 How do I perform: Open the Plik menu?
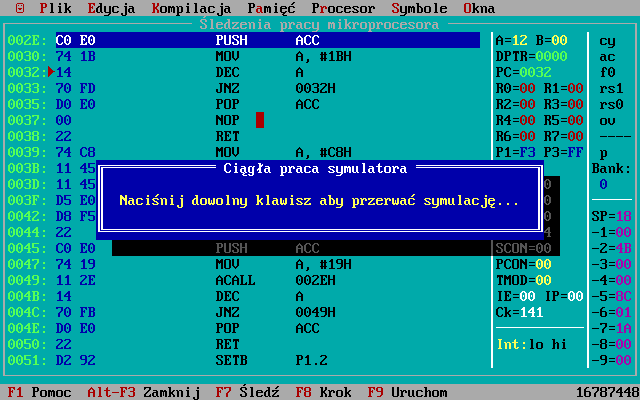pos(56,8)
